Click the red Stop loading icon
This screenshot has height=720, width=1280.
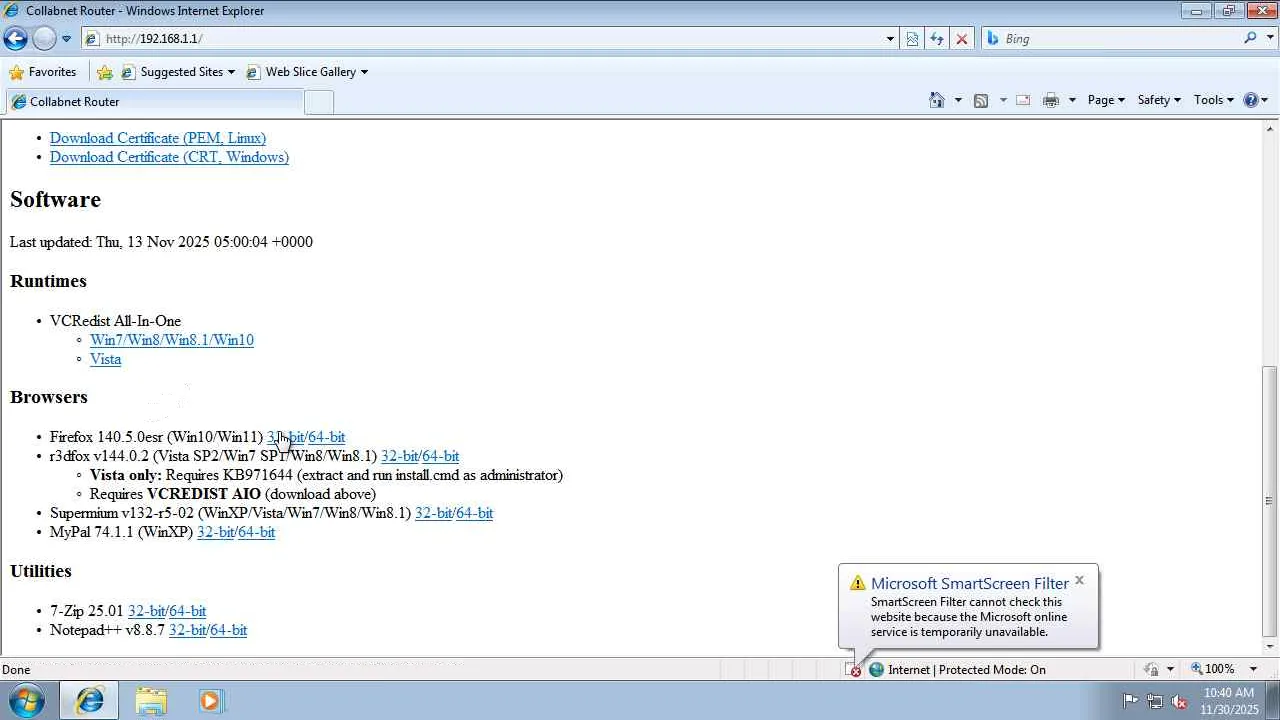[x=962, y=39]
